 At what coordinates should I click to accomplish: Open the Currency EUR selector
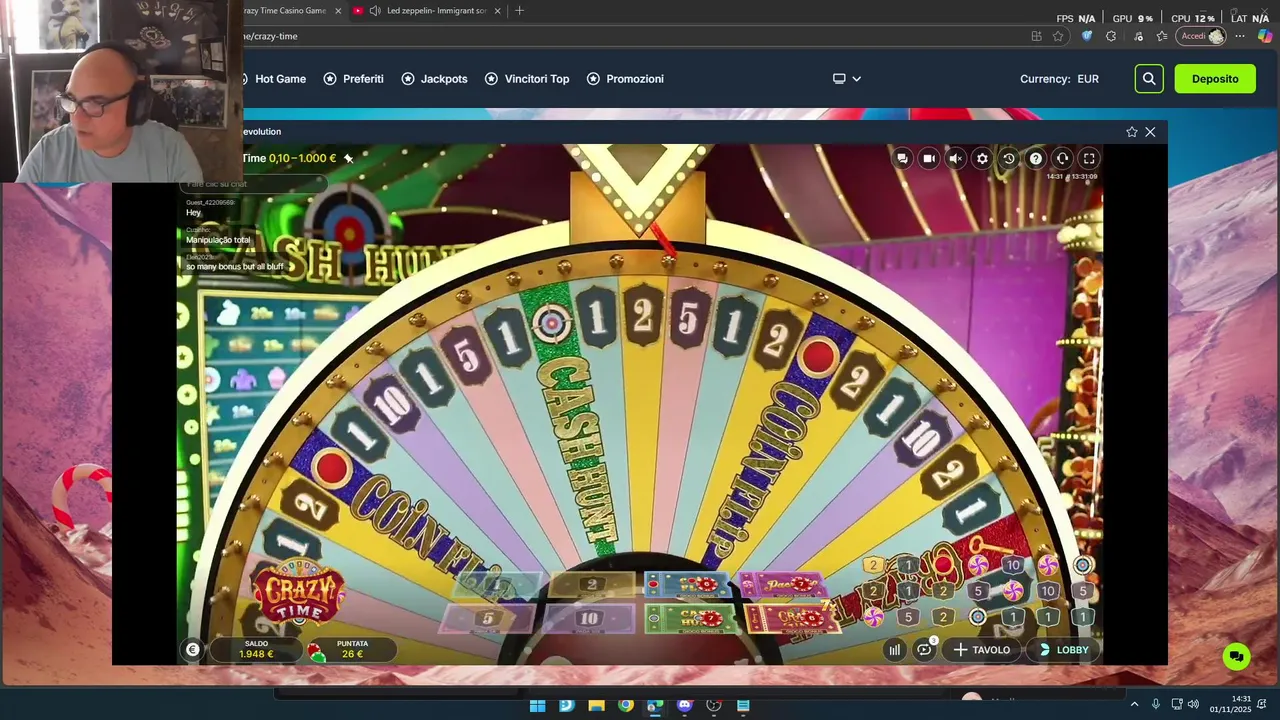(1059, 79)
